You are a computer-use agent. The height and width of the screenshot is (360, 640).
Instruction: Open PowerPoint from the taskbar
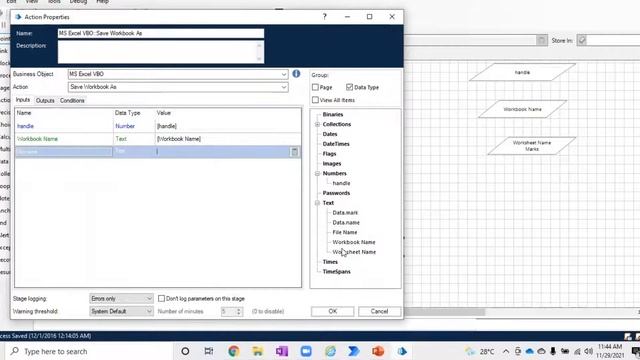[378, 351]
